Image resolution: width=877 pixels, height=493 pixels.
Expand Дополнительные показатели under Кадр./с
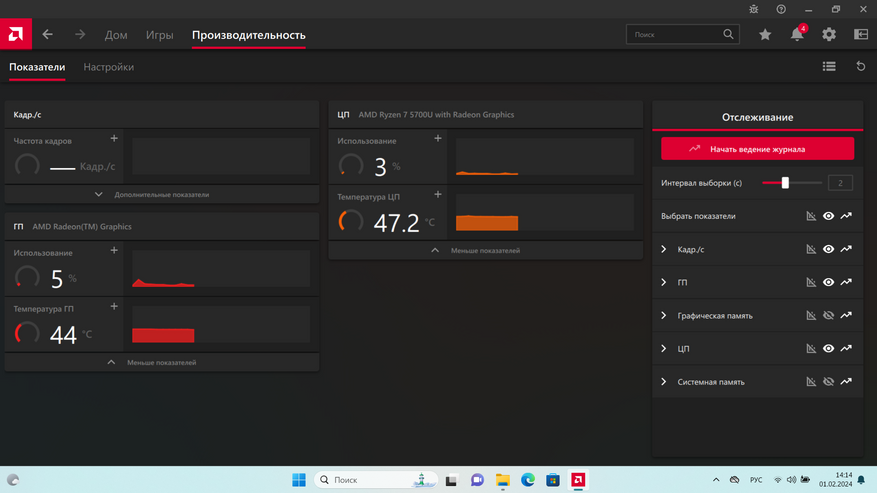161,195
